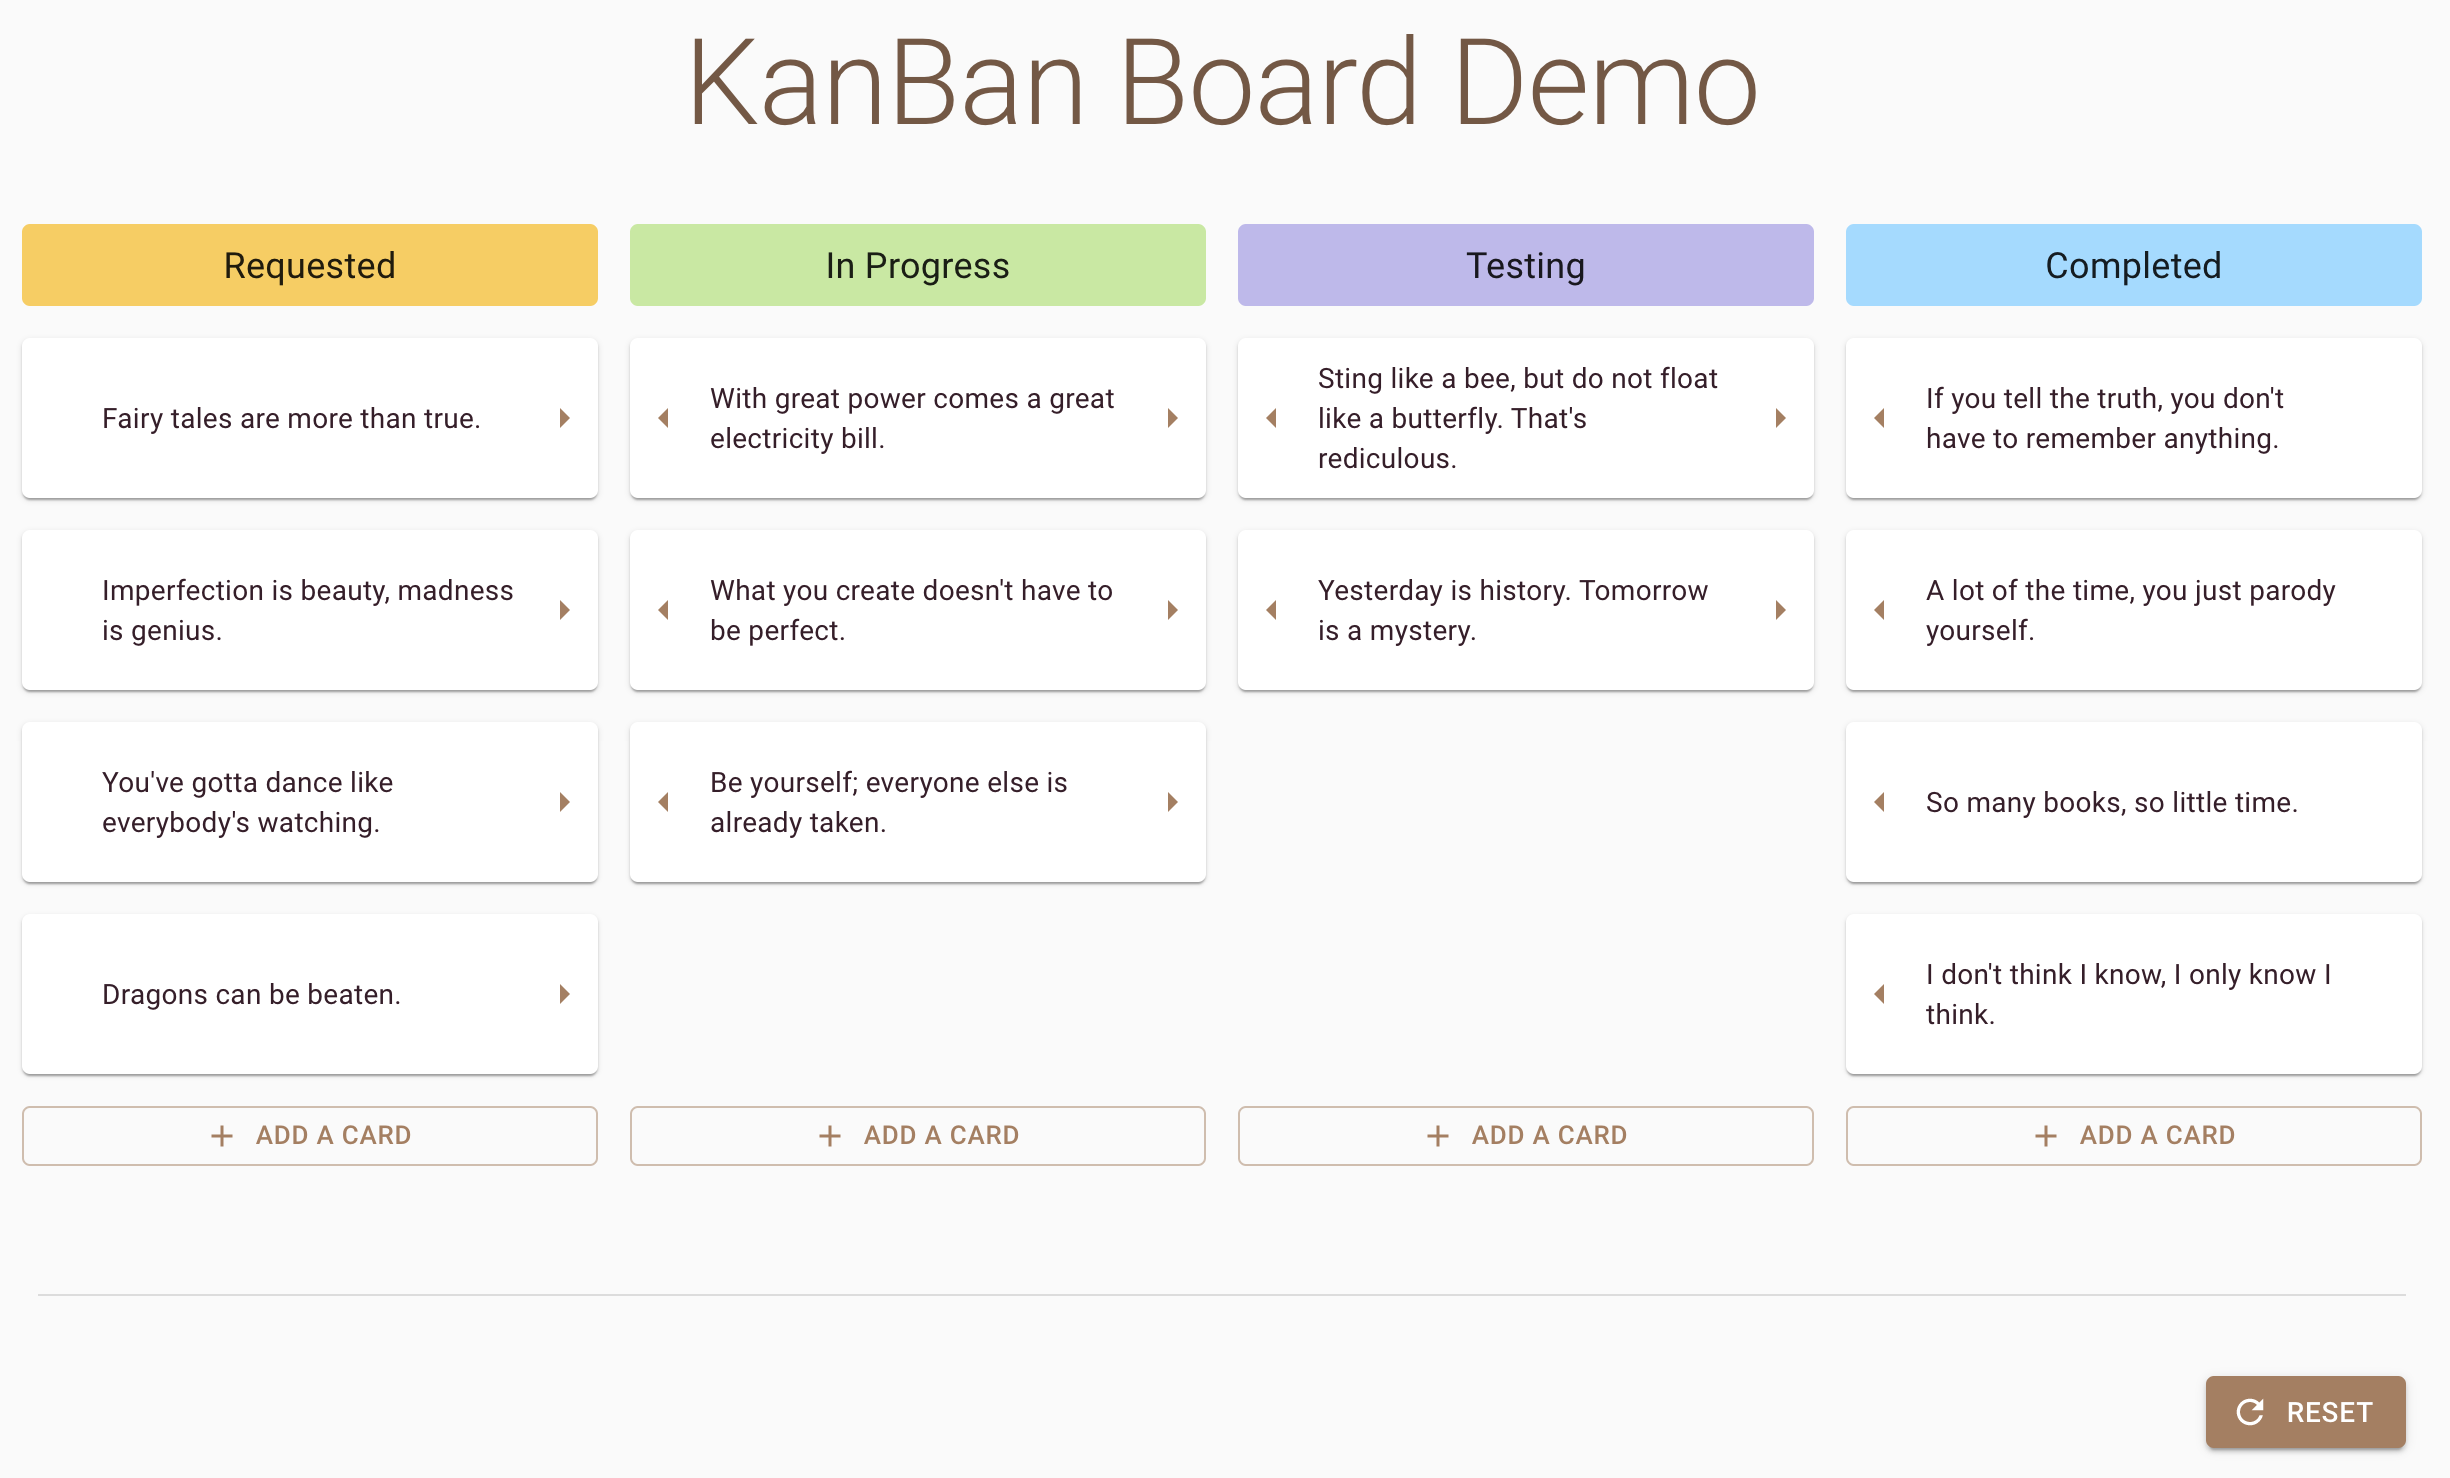Add a card to In Progress column
This screenshot has width=2450, height=1478.
tap(918, 1135)
